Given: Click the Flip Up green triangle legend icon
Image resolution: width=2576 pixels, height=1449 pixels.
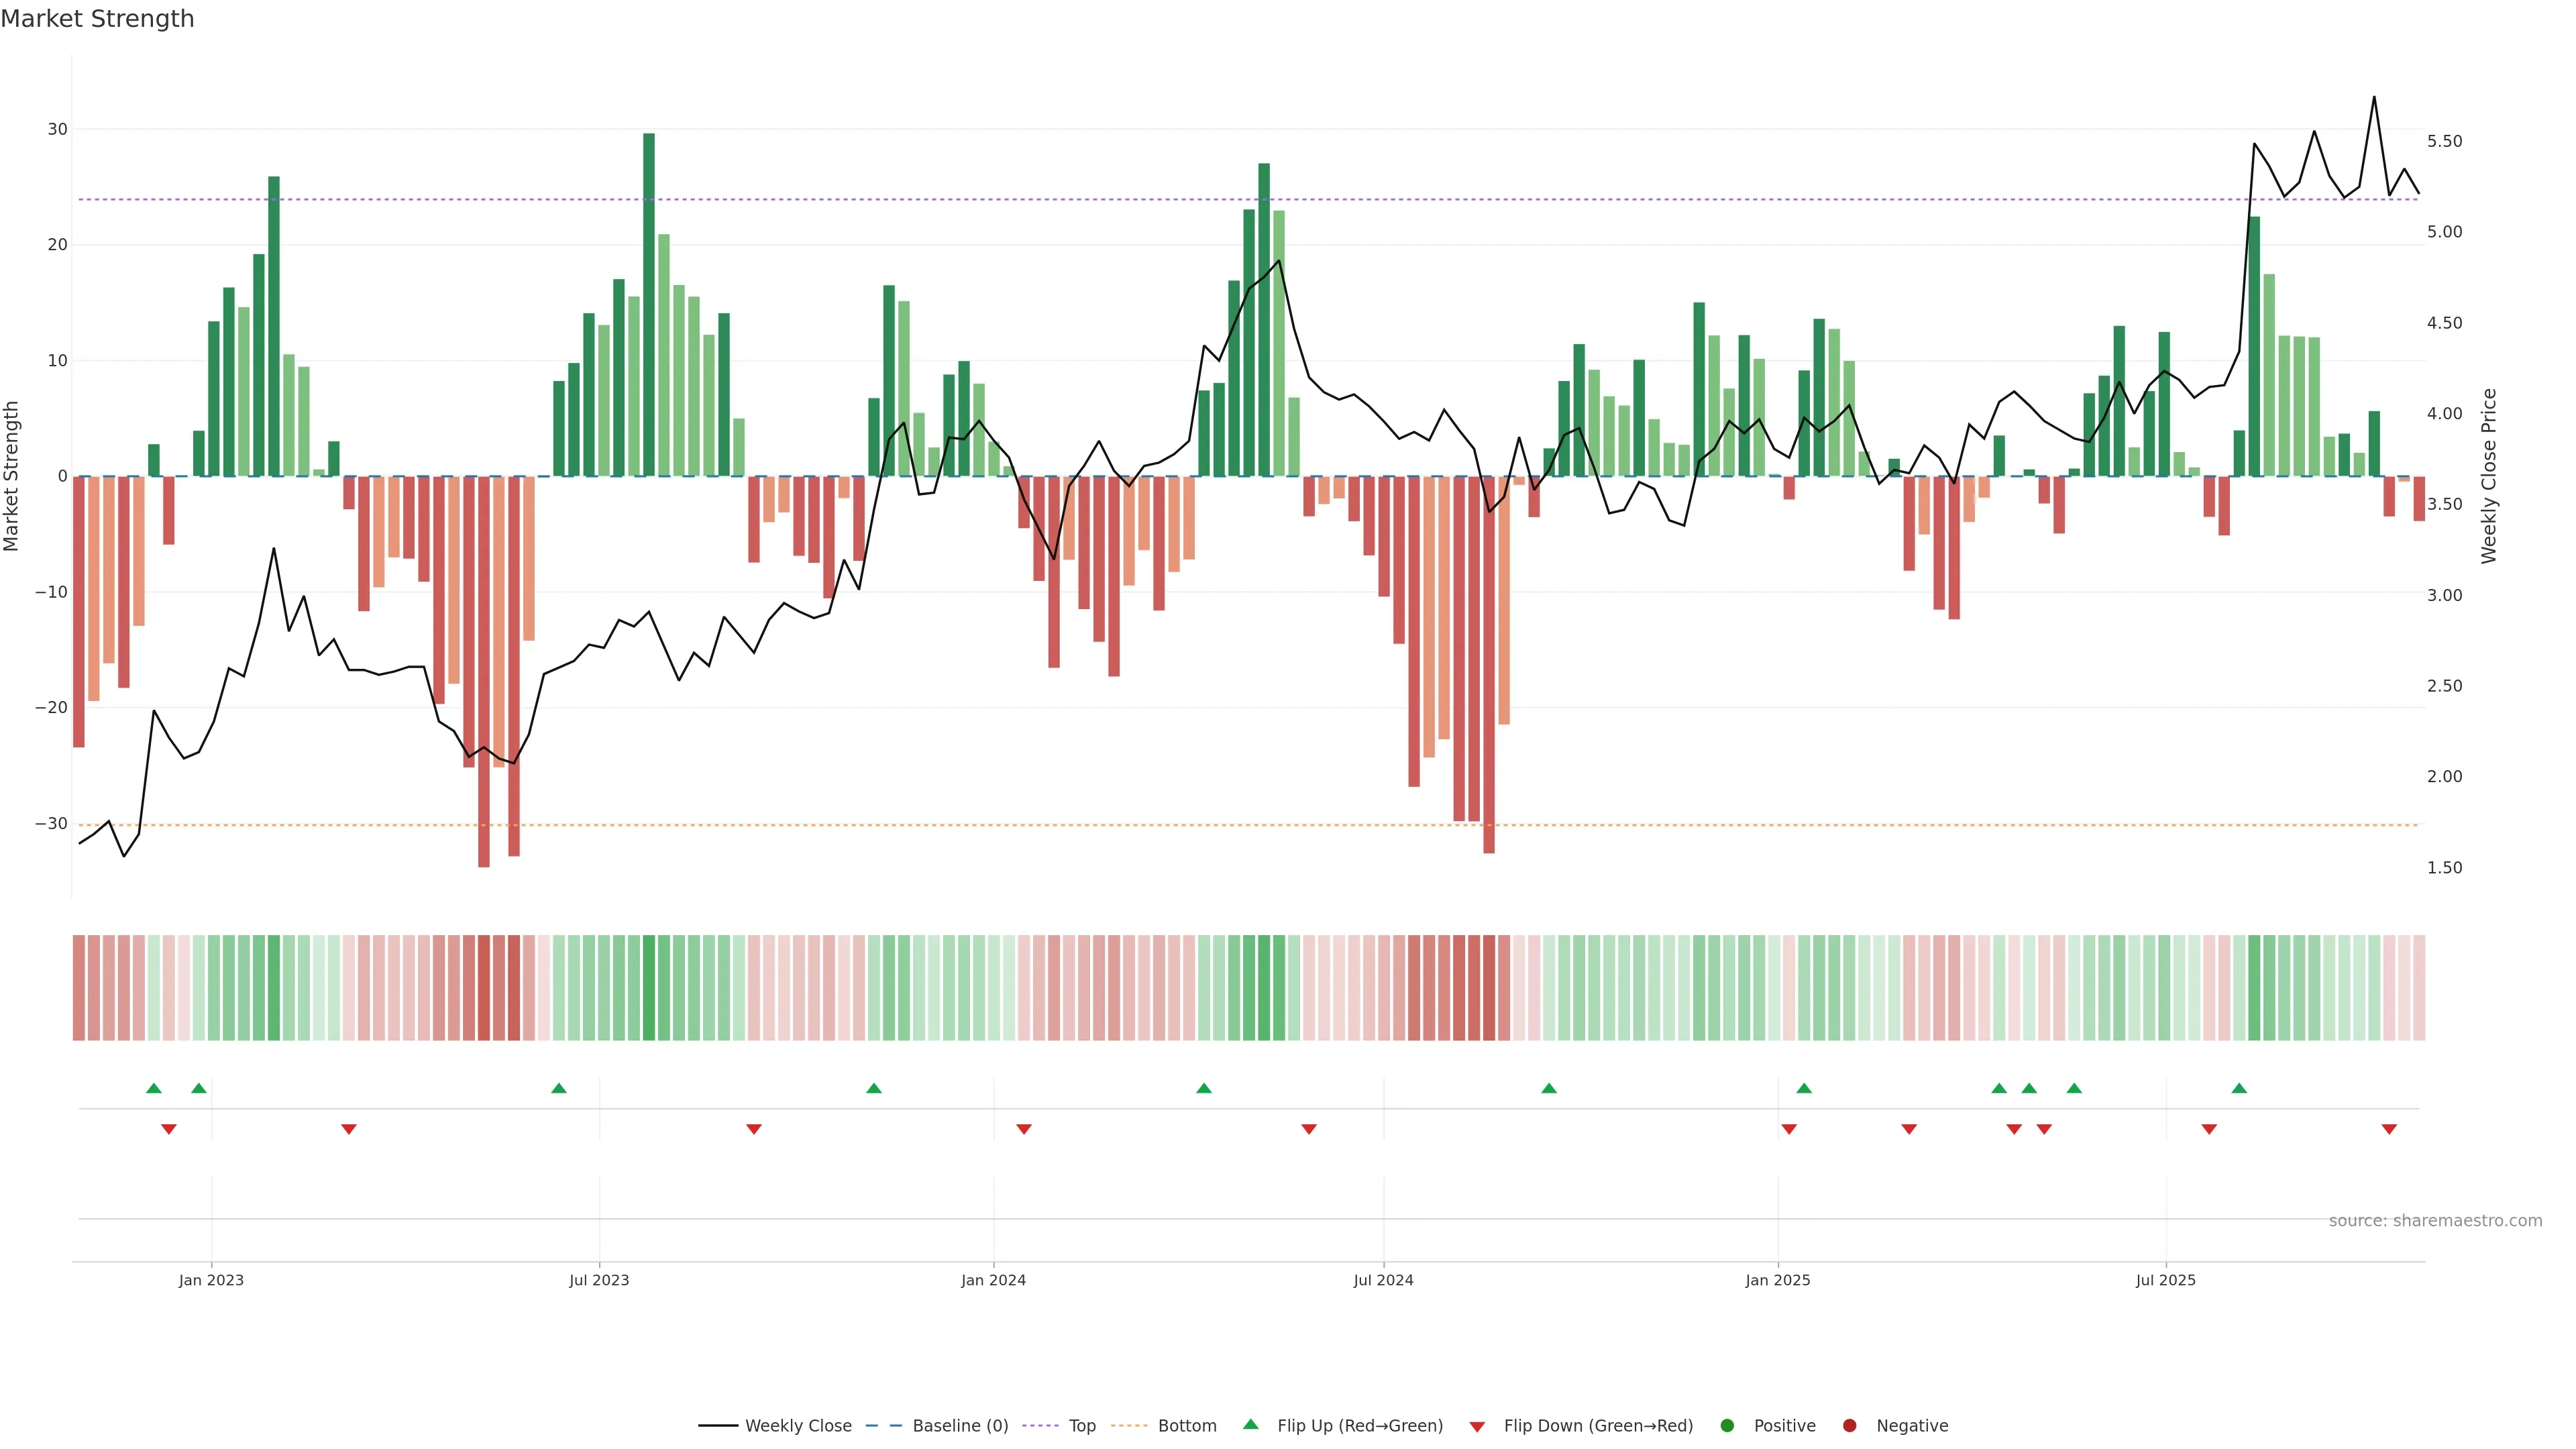Looking at the screenshot, I should 1250,1425.
